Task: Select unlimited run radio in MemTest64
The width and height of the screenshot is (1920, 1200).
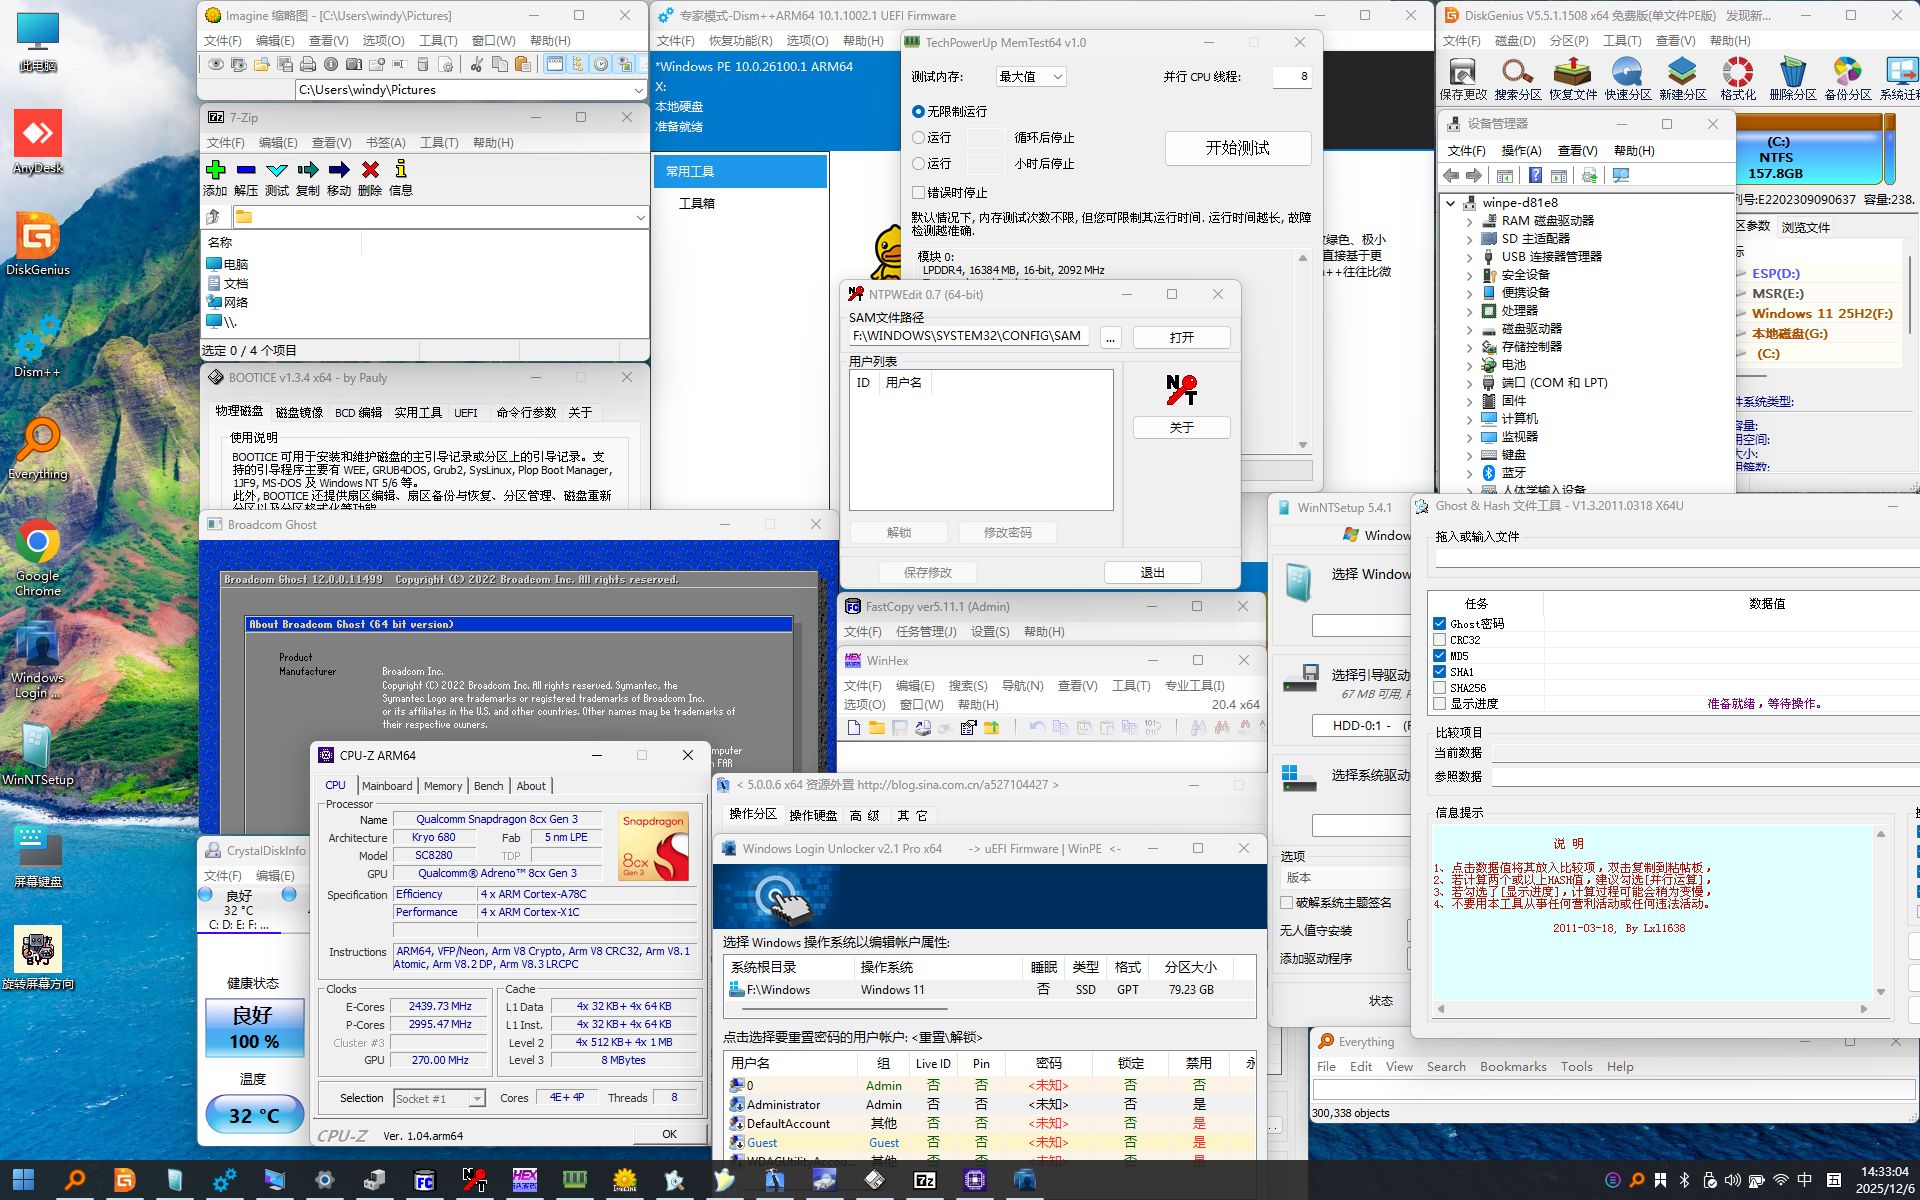Action: click(918, 111)
